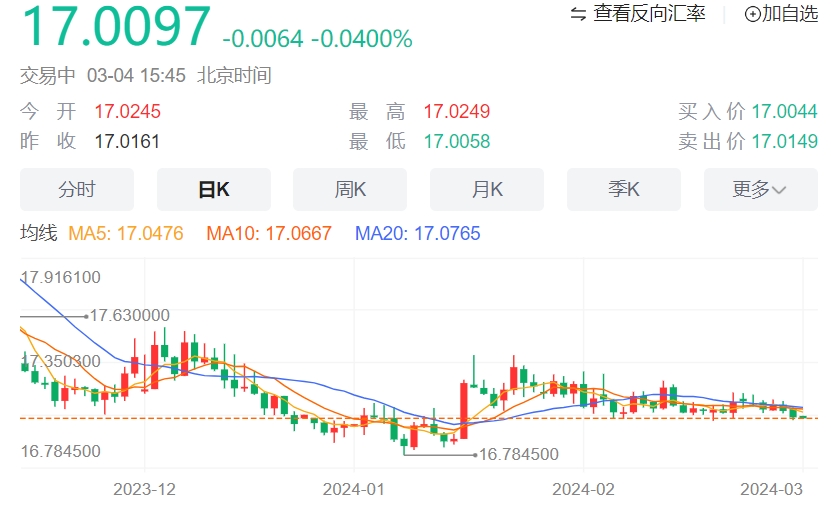Expand the 更多 dropdown

tap(761, 189)
